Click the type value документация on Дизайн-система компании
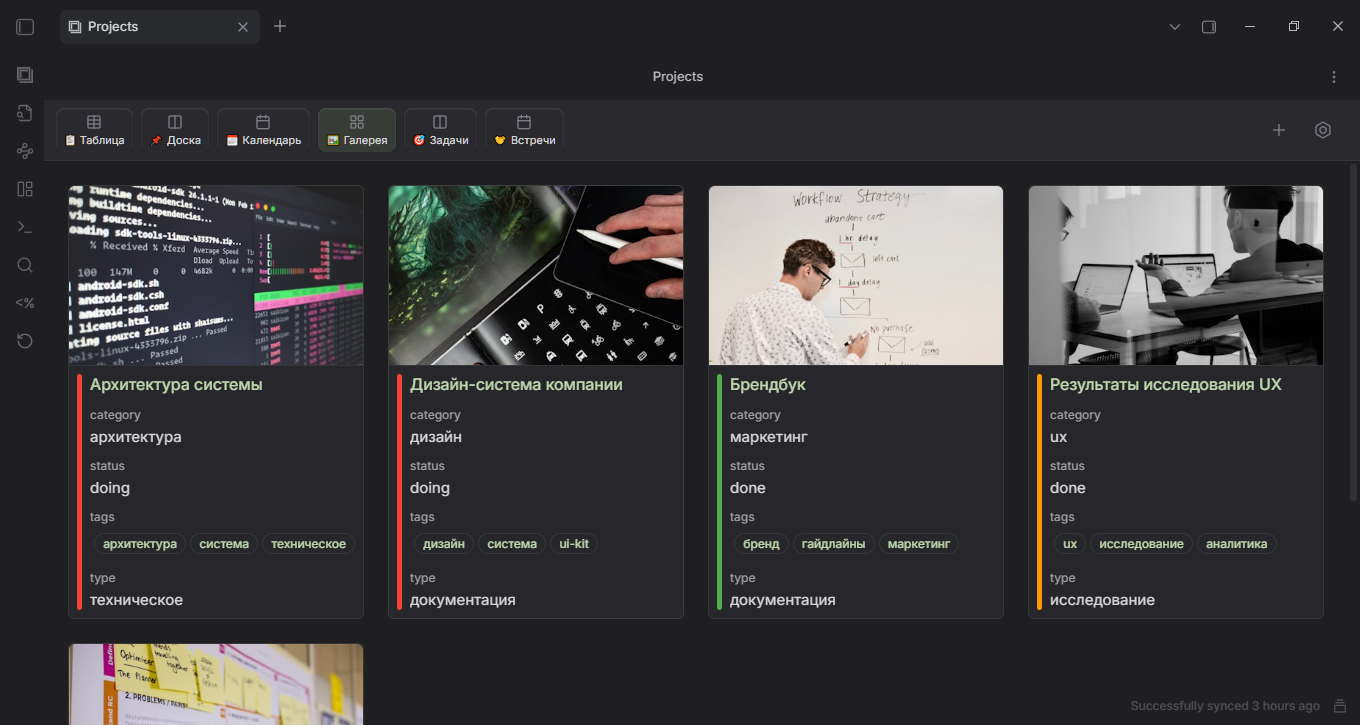 463,600
